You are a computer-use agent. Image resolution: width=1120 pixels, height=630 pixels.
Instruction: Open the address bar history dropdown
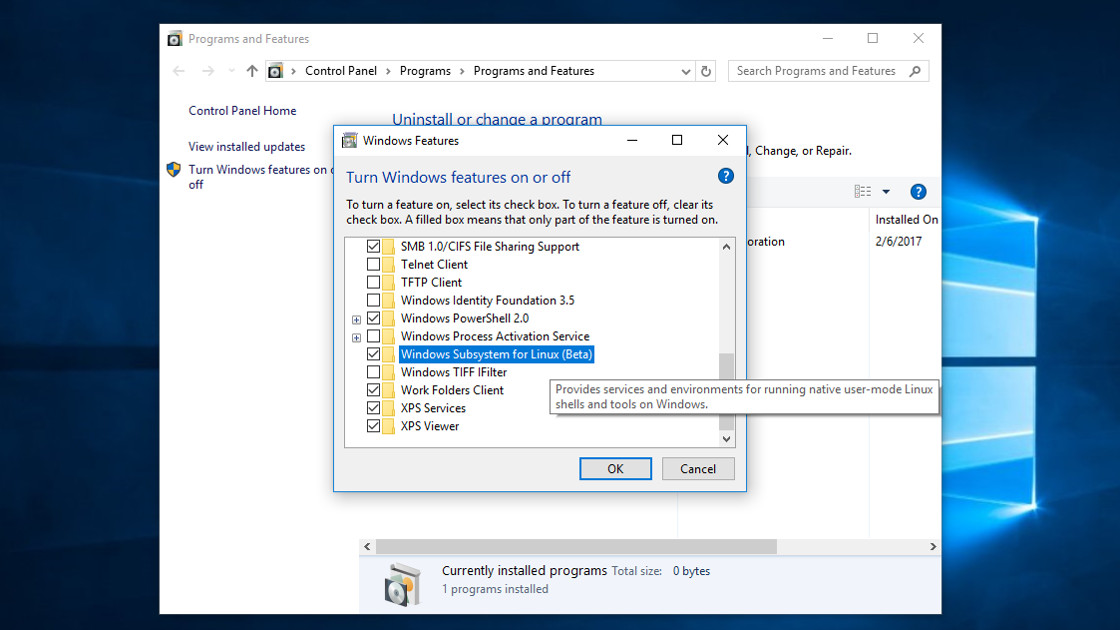point(686,71)
